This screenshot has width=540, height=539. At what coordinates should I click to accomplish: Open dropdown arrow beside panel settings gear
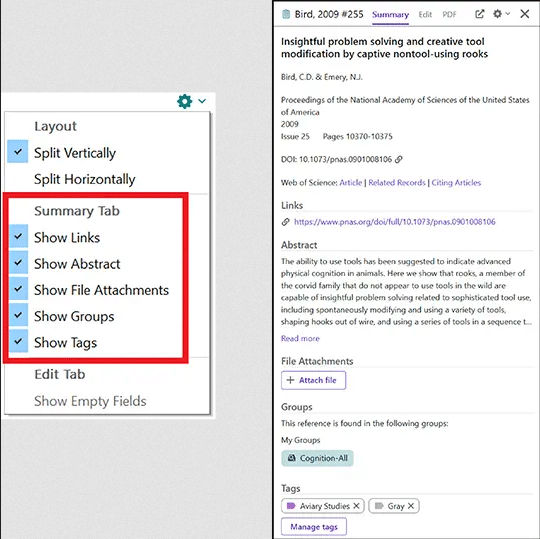coord(508,14)
